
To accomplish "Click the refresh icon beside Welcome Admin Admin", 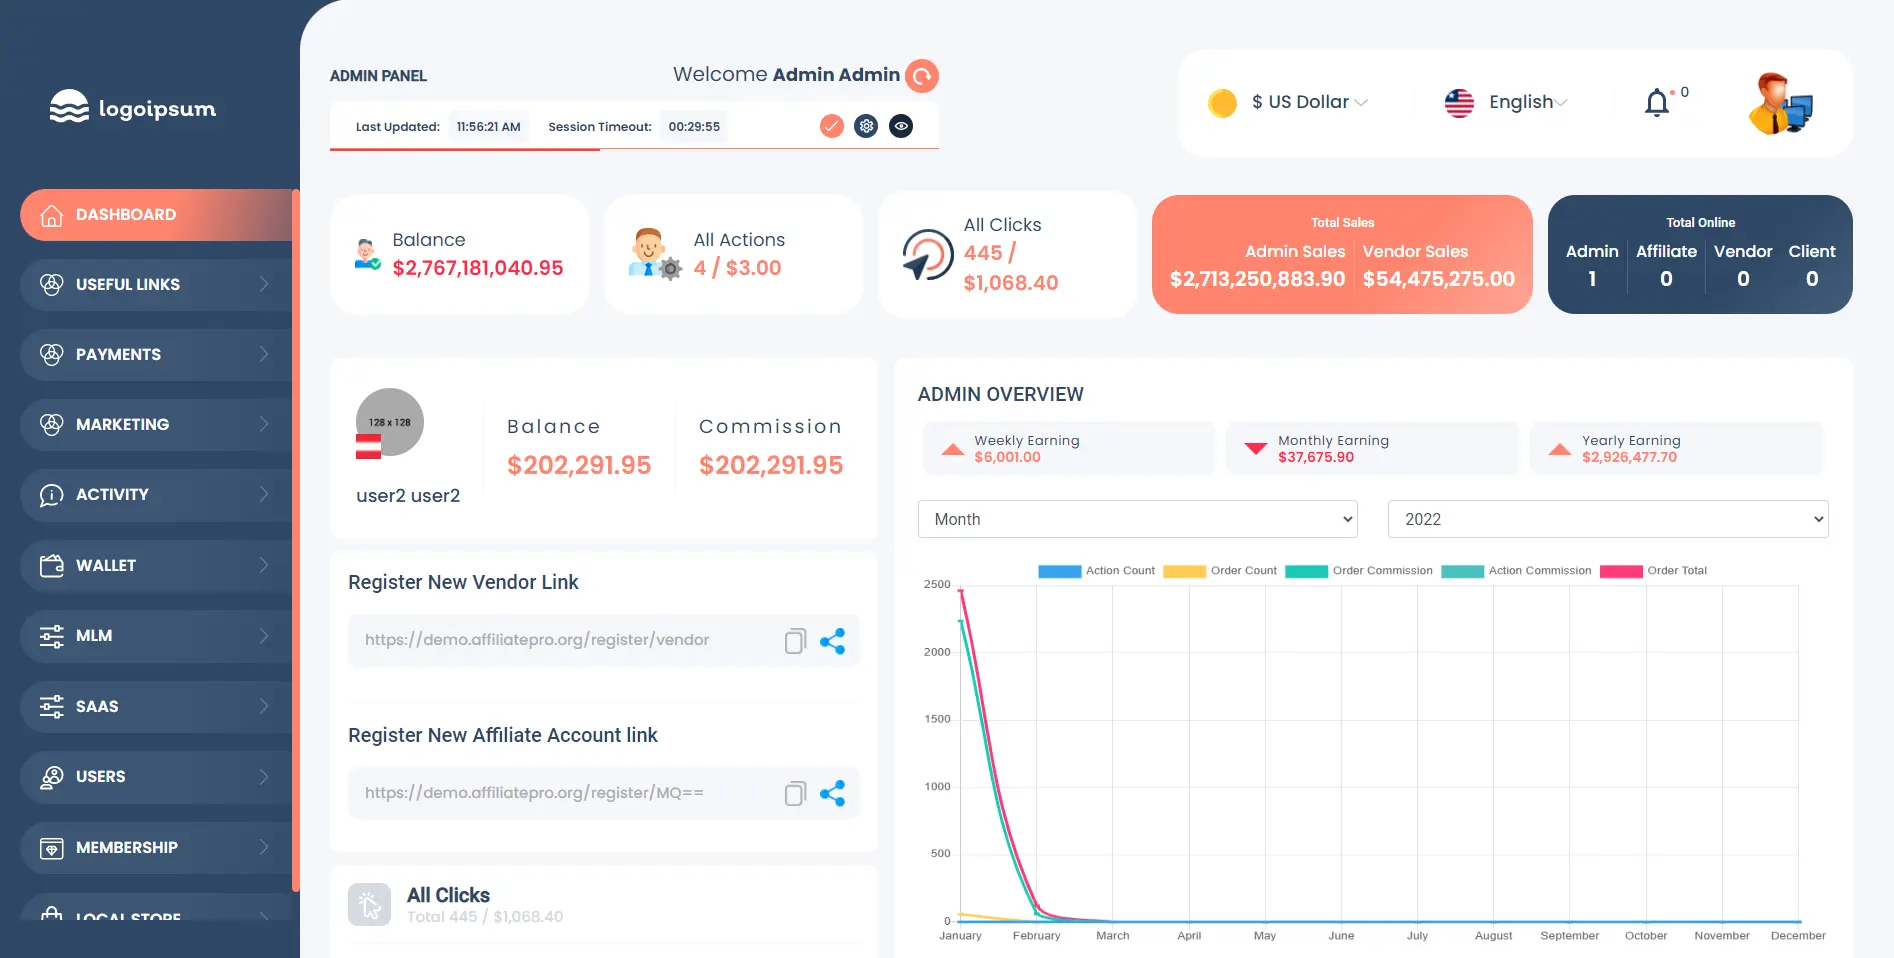I will click(922, 76).
